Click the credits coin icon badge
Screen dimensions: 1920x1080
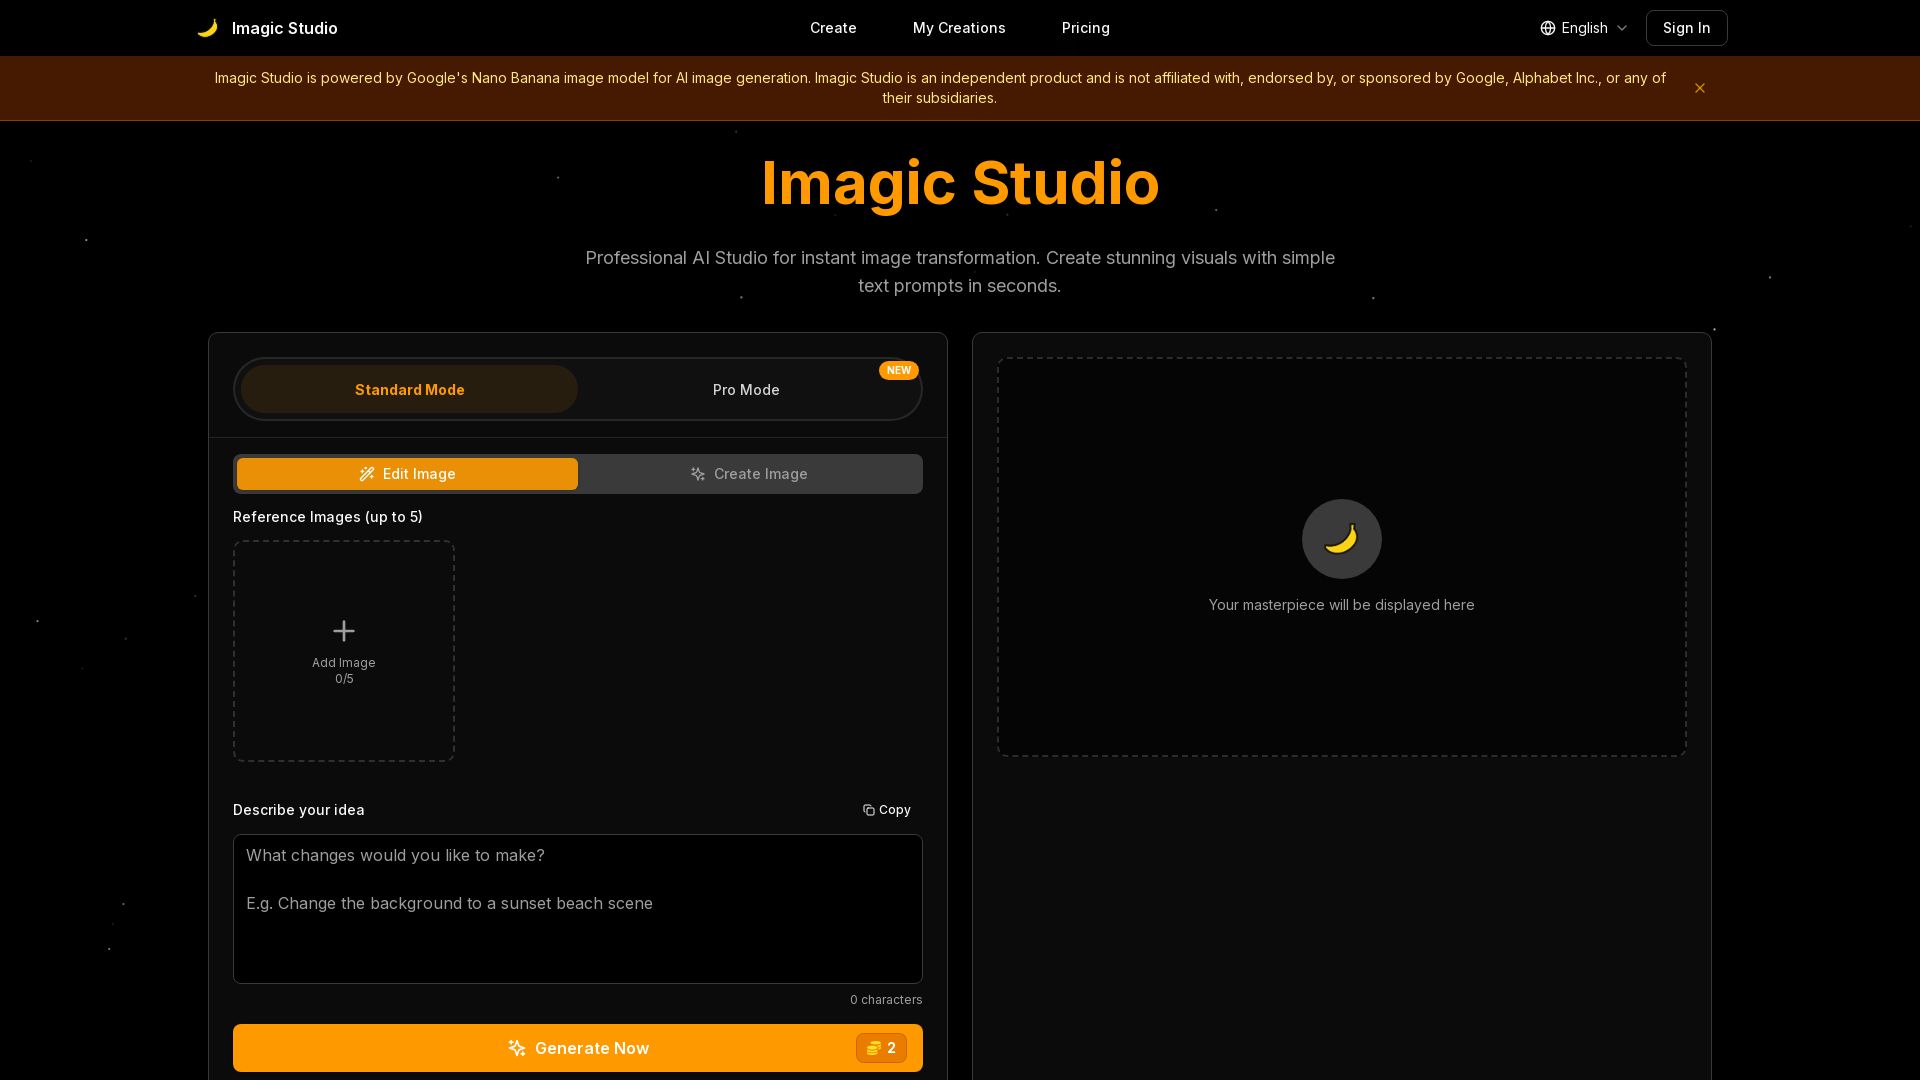point(881,1048)
